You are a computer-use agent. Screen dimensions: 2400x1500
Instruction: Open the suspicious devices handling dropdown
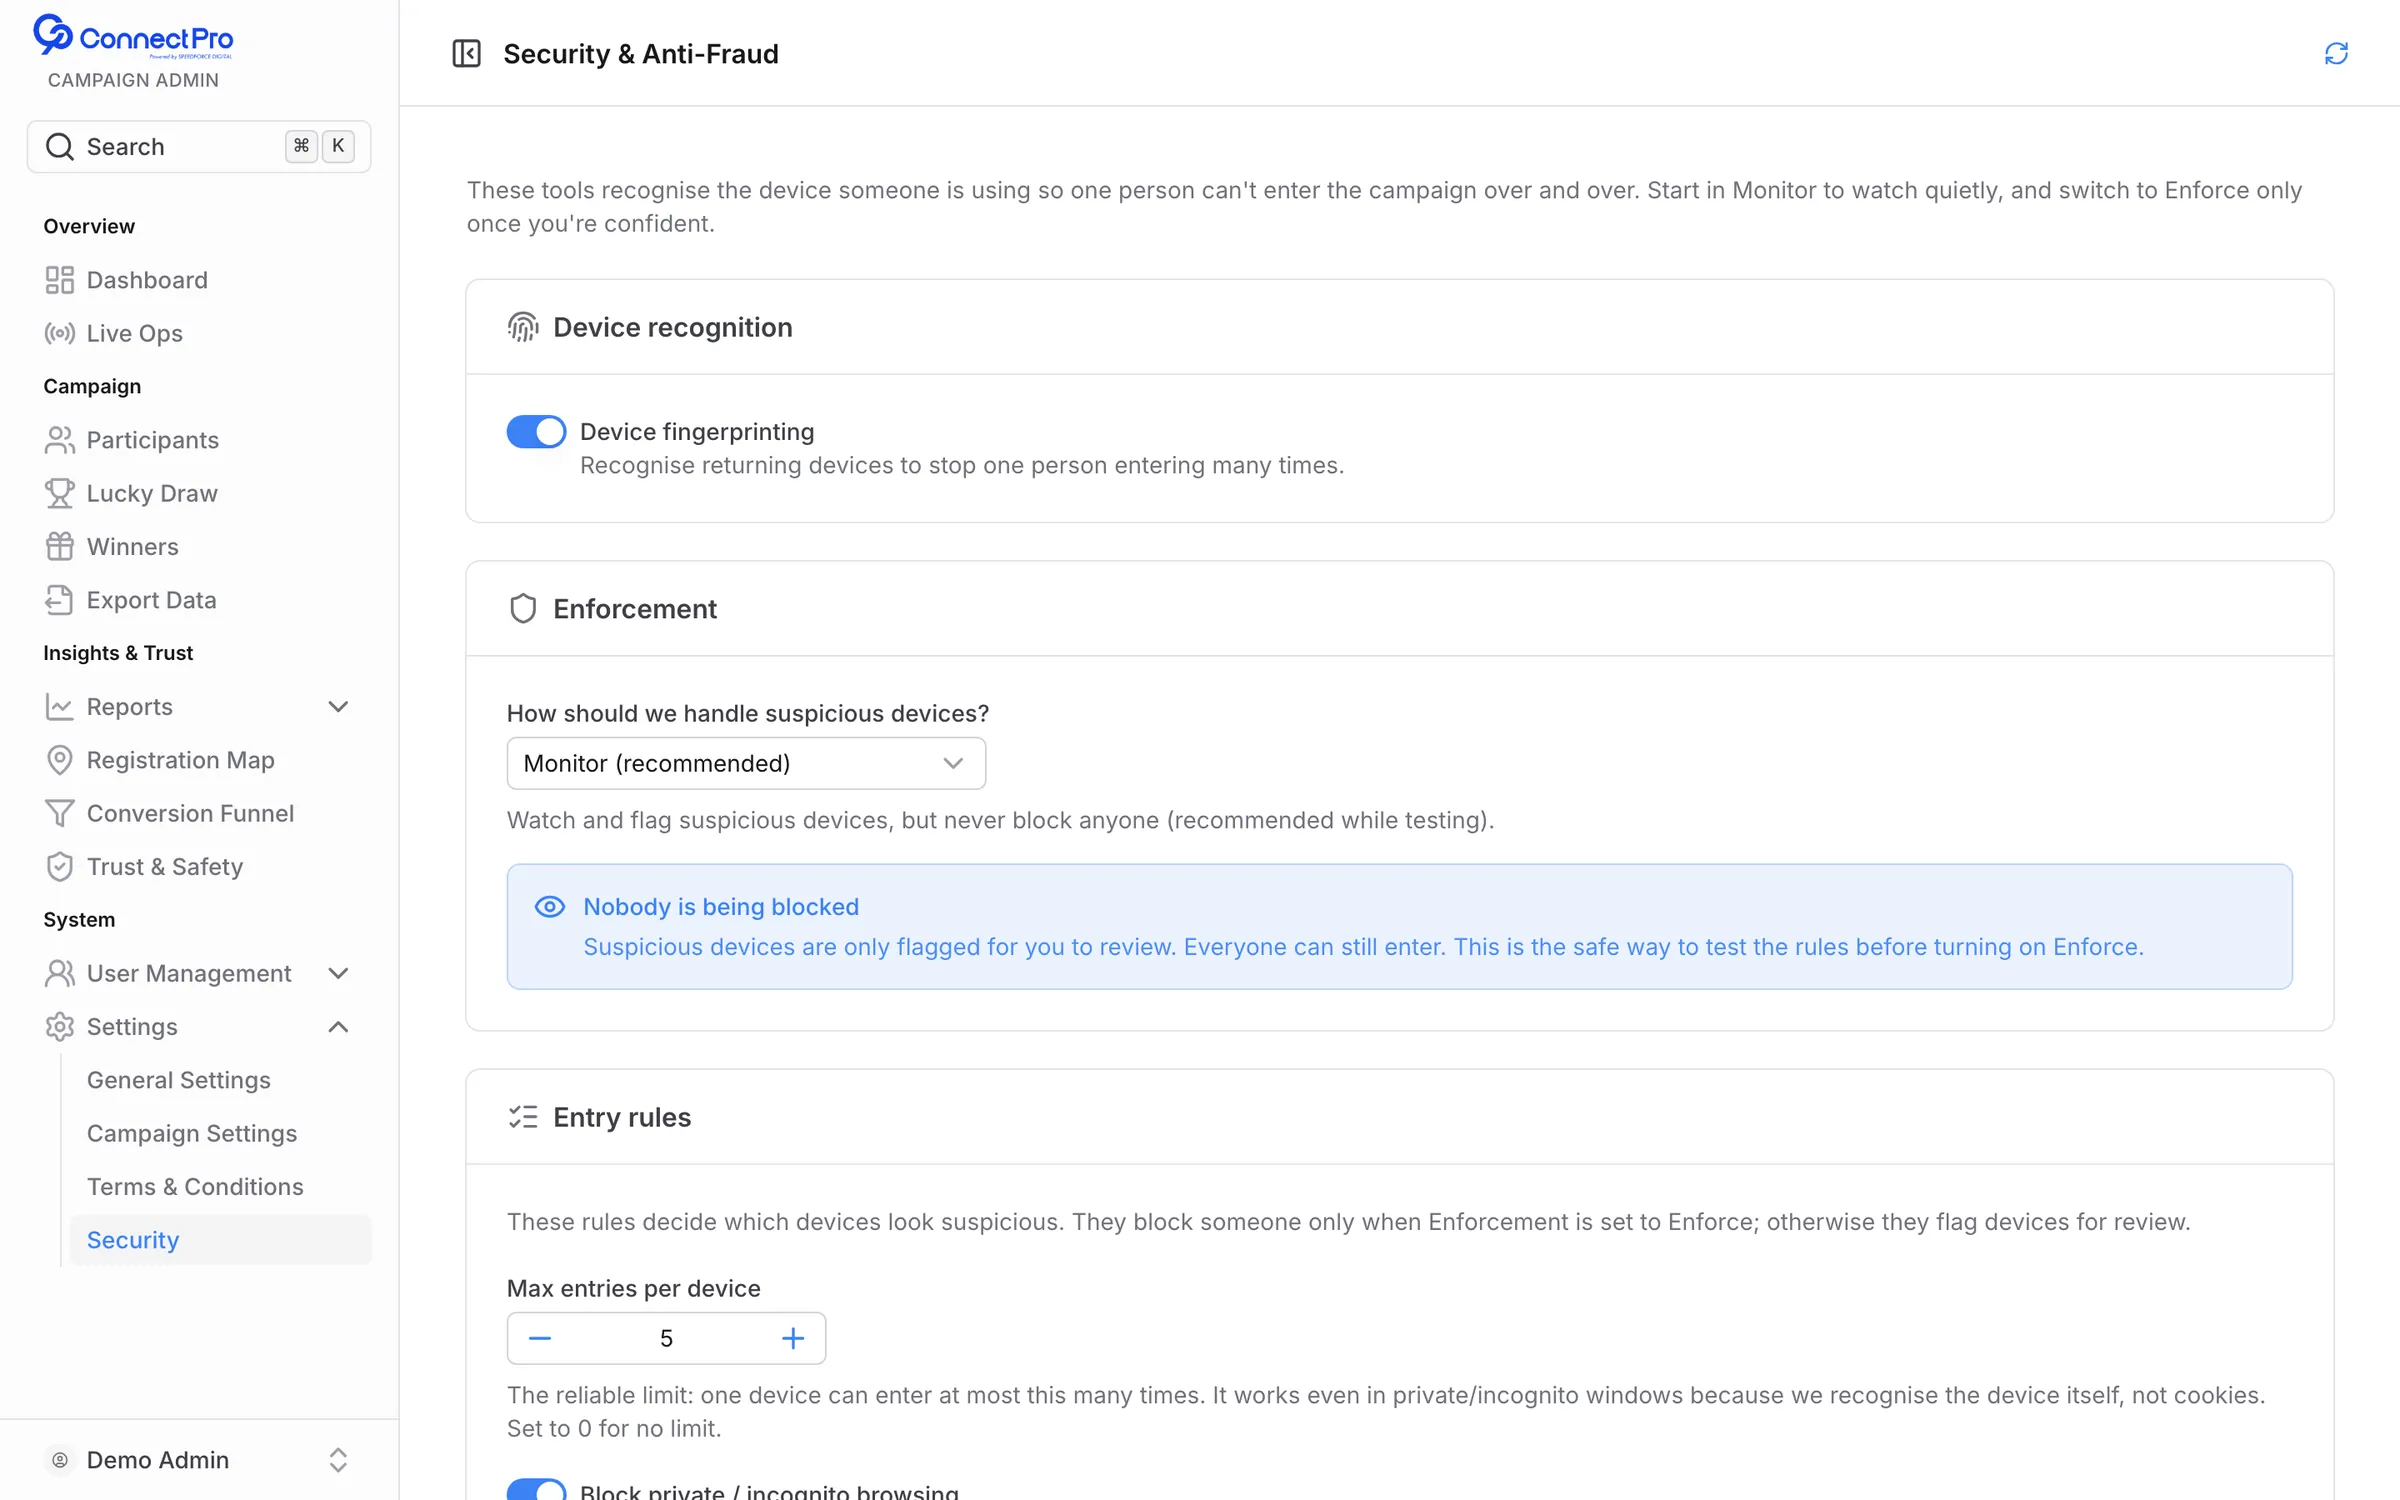click(x=746, y=763)
